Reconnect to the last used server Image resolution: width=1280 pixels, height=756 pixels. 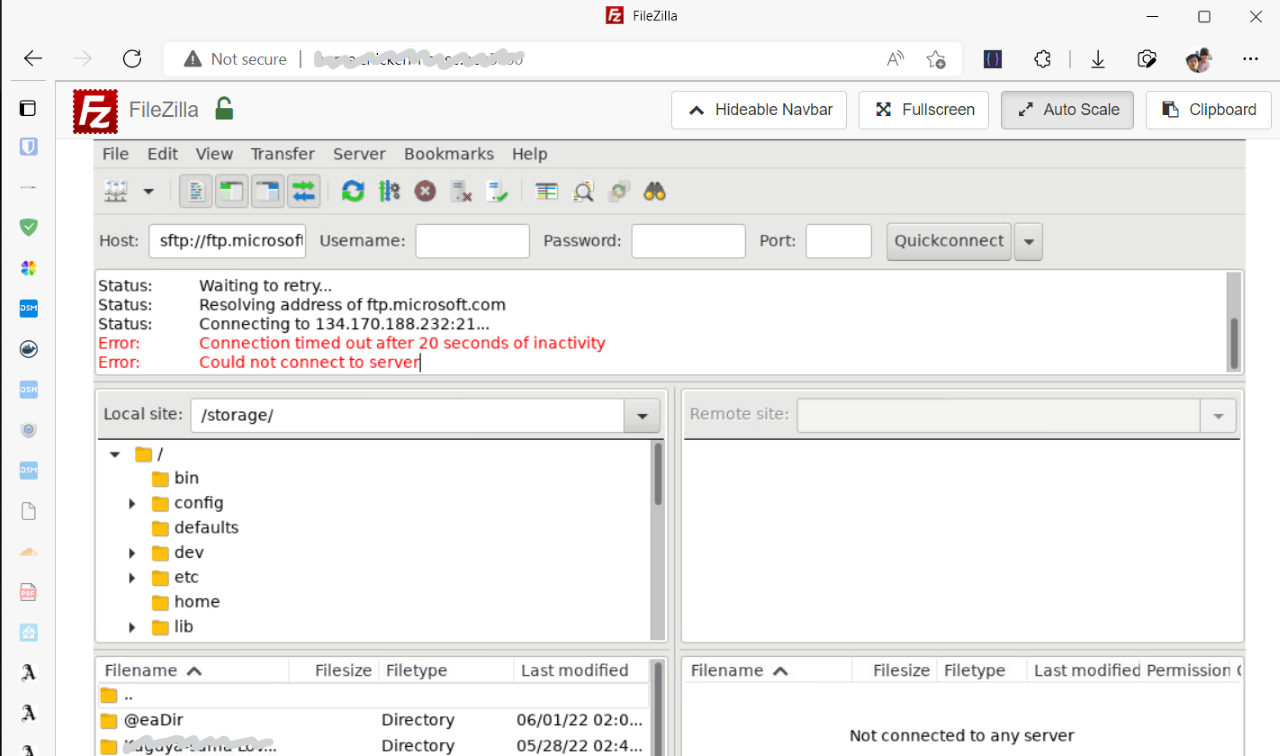click(497, 191)
